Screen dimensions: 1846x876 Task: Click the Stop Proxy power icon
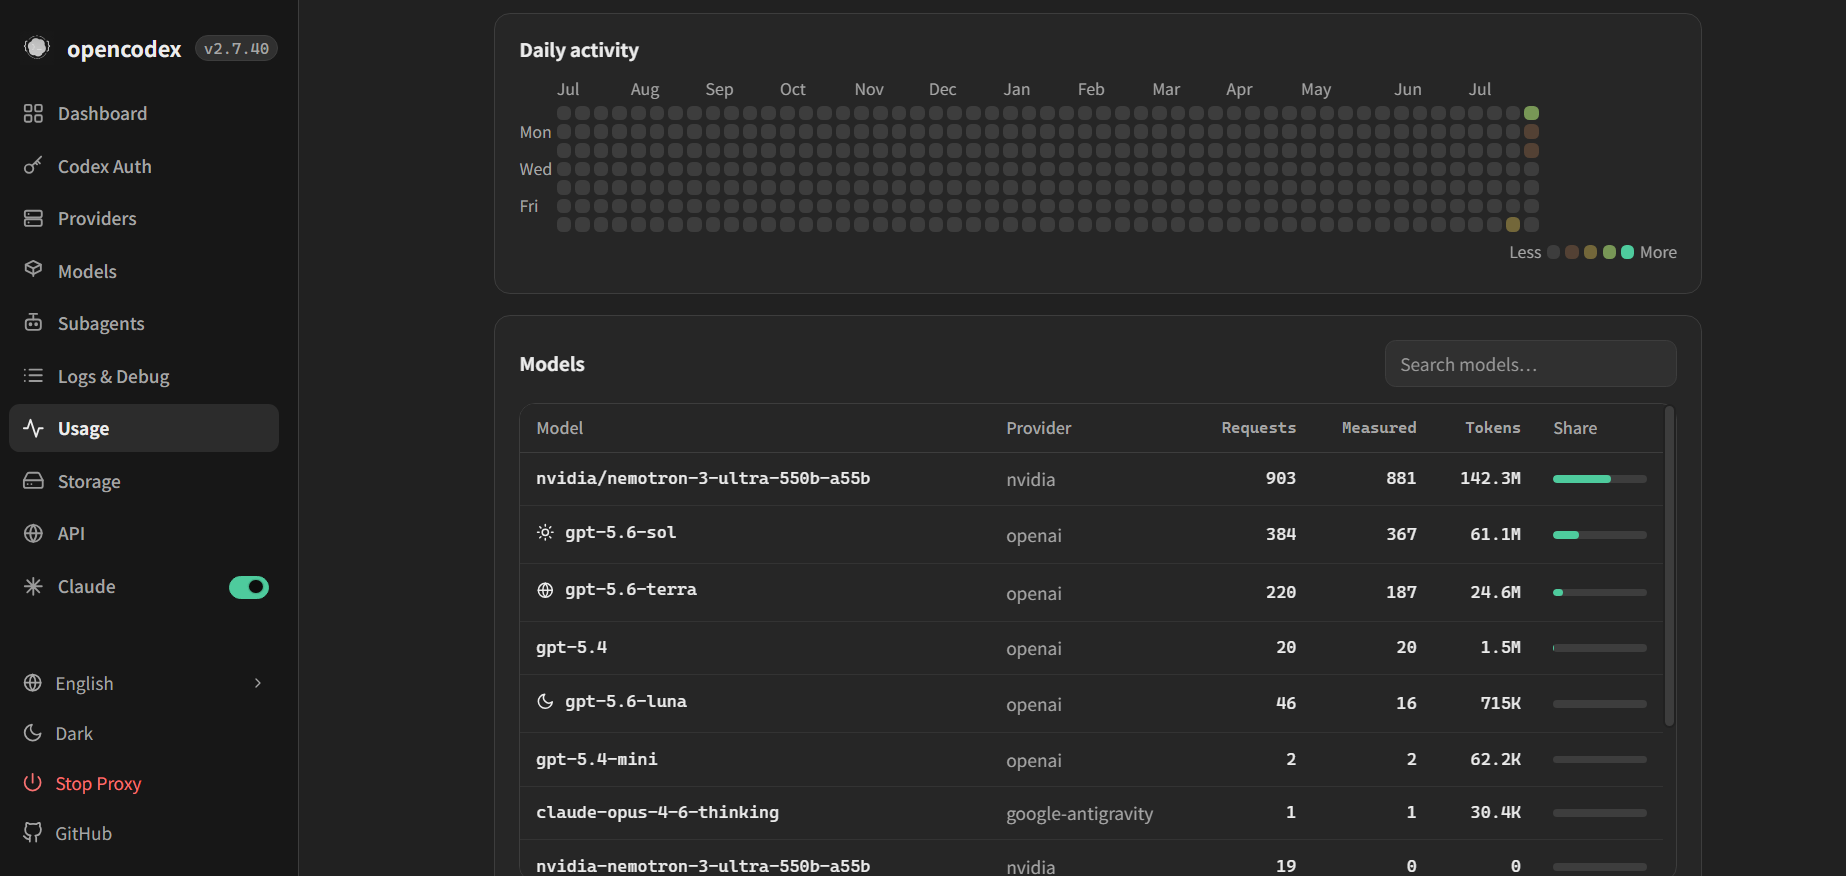(x=33, y=783)
